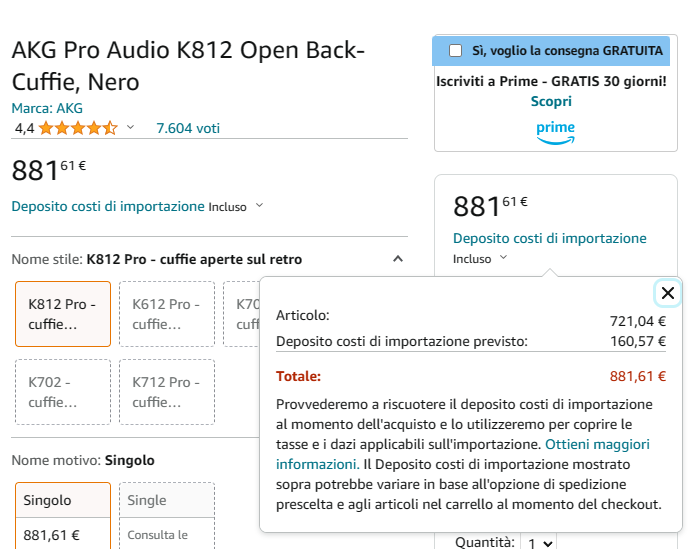Screen dimensions: 696x549
Task: Open the rating breakdown dropdown arrow
Action: pos(130,128)
